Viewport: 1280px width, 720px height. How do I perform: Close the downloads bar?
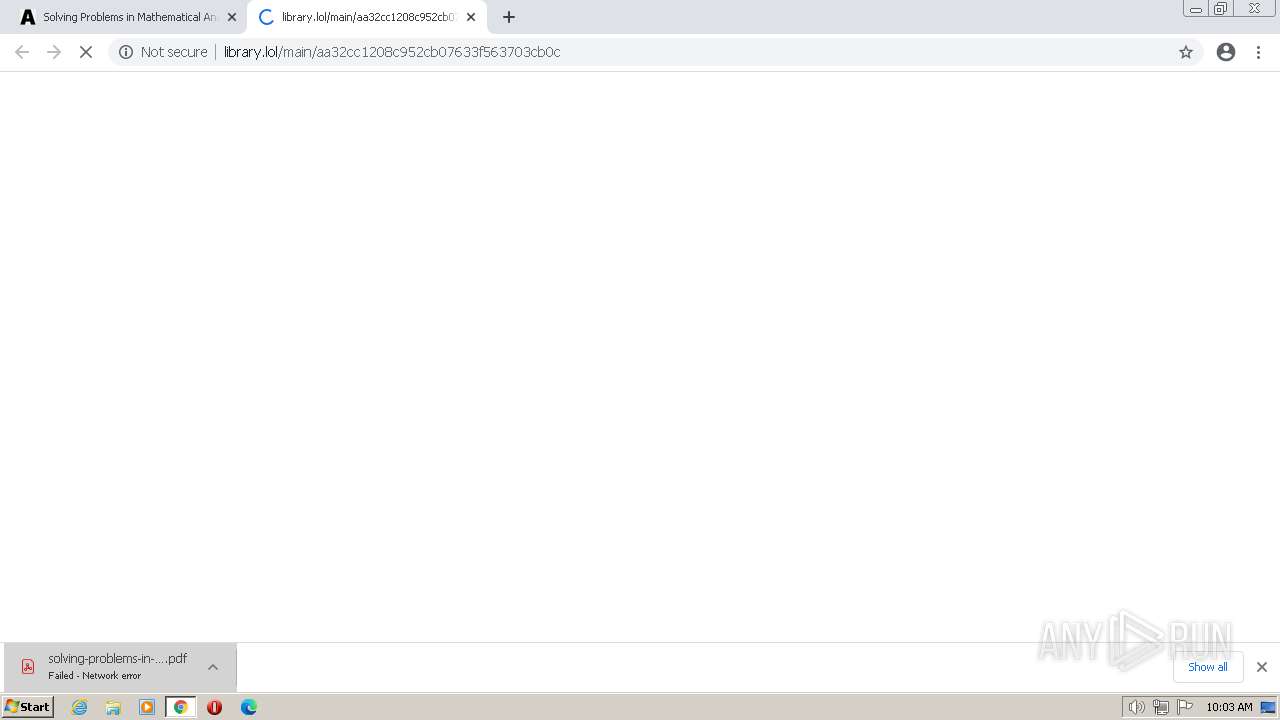point(1262,667)
